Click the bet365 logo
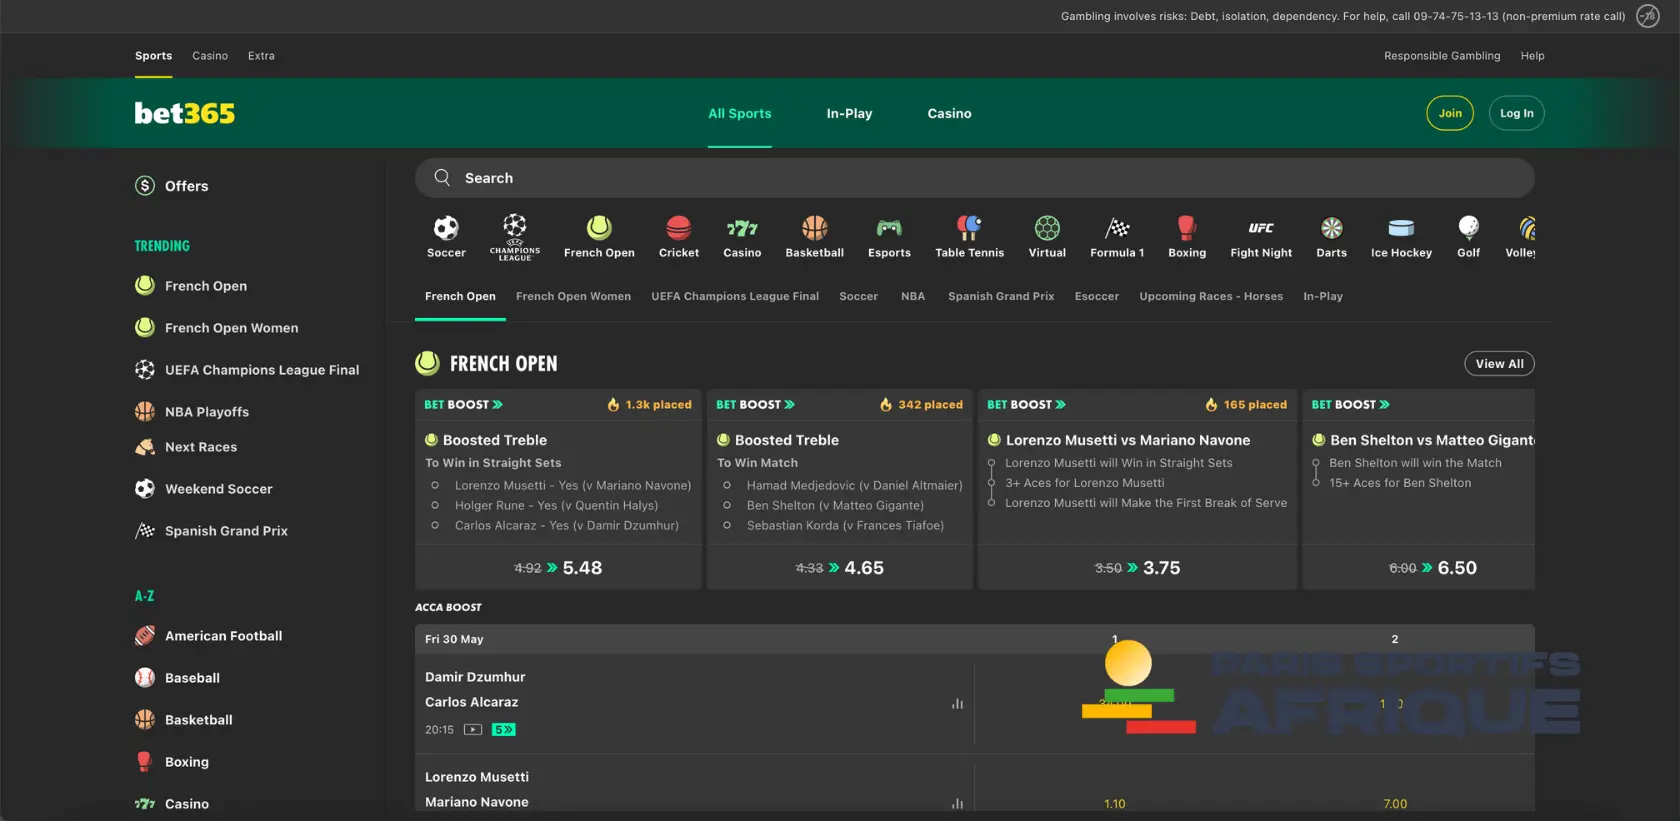 185,113
